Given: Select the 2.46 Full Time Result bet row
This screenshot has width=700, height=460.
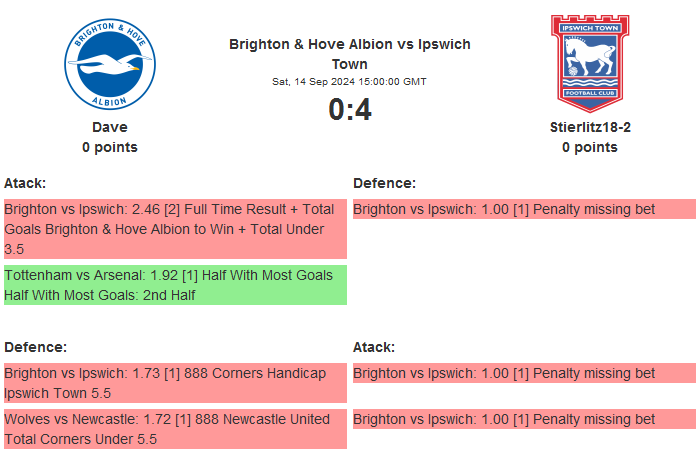Looking at the screenshot, I should (x=175, y=229).
